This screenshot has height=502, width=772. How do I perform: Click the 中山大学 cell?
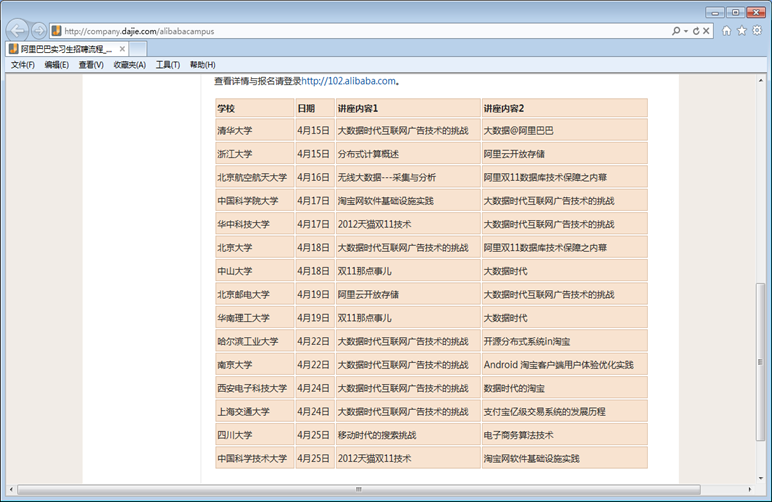click(x=255, y=271)
